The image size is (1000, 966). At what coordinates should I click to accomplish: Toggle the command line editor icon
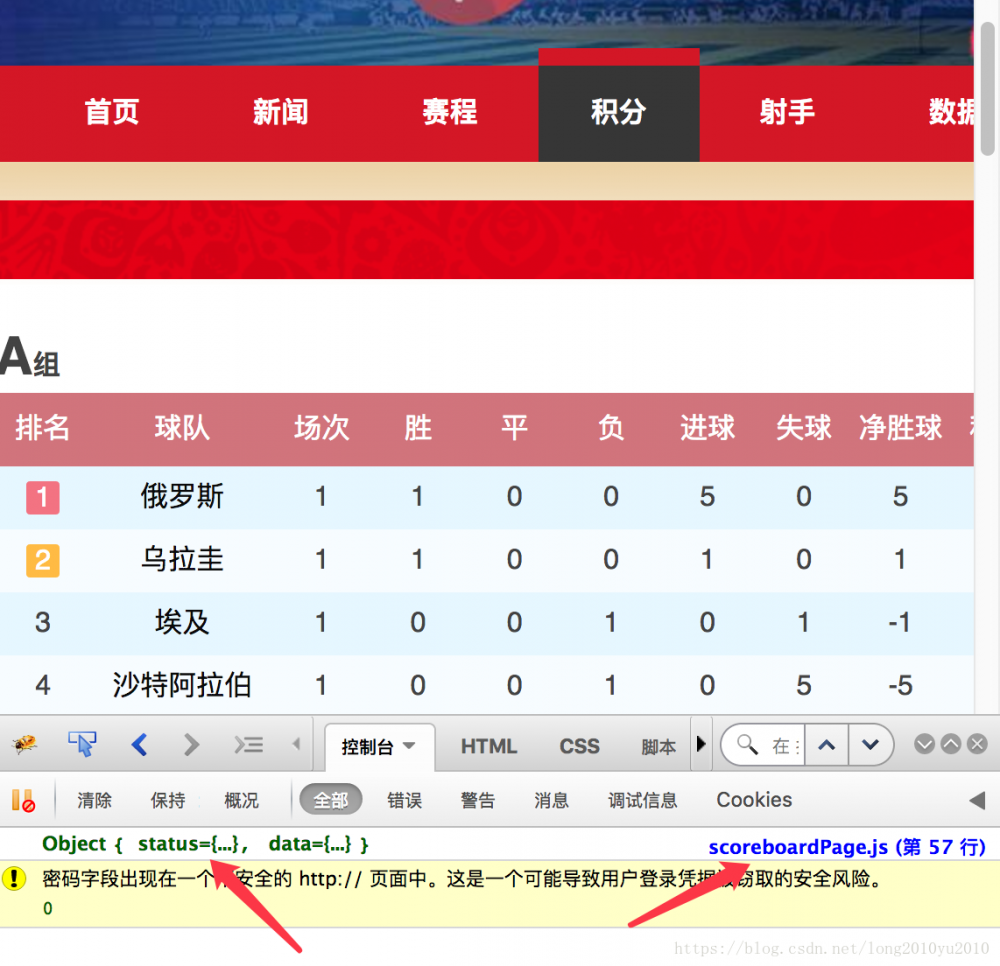(x=248, y=744)
